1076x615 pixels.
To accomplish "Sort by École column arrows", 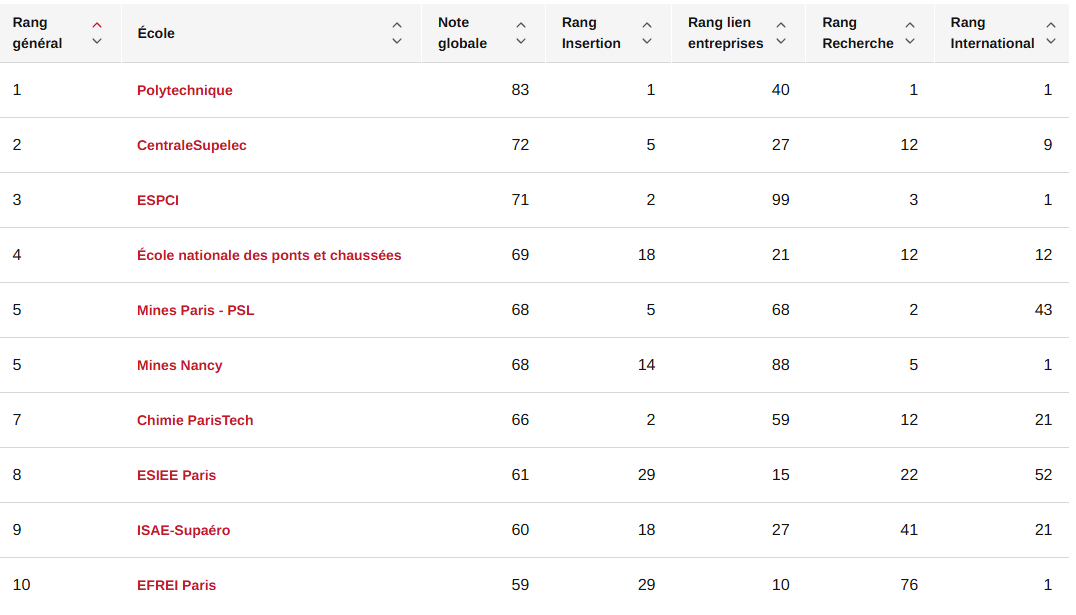I will pyautogui.click(x=397, y=33).
